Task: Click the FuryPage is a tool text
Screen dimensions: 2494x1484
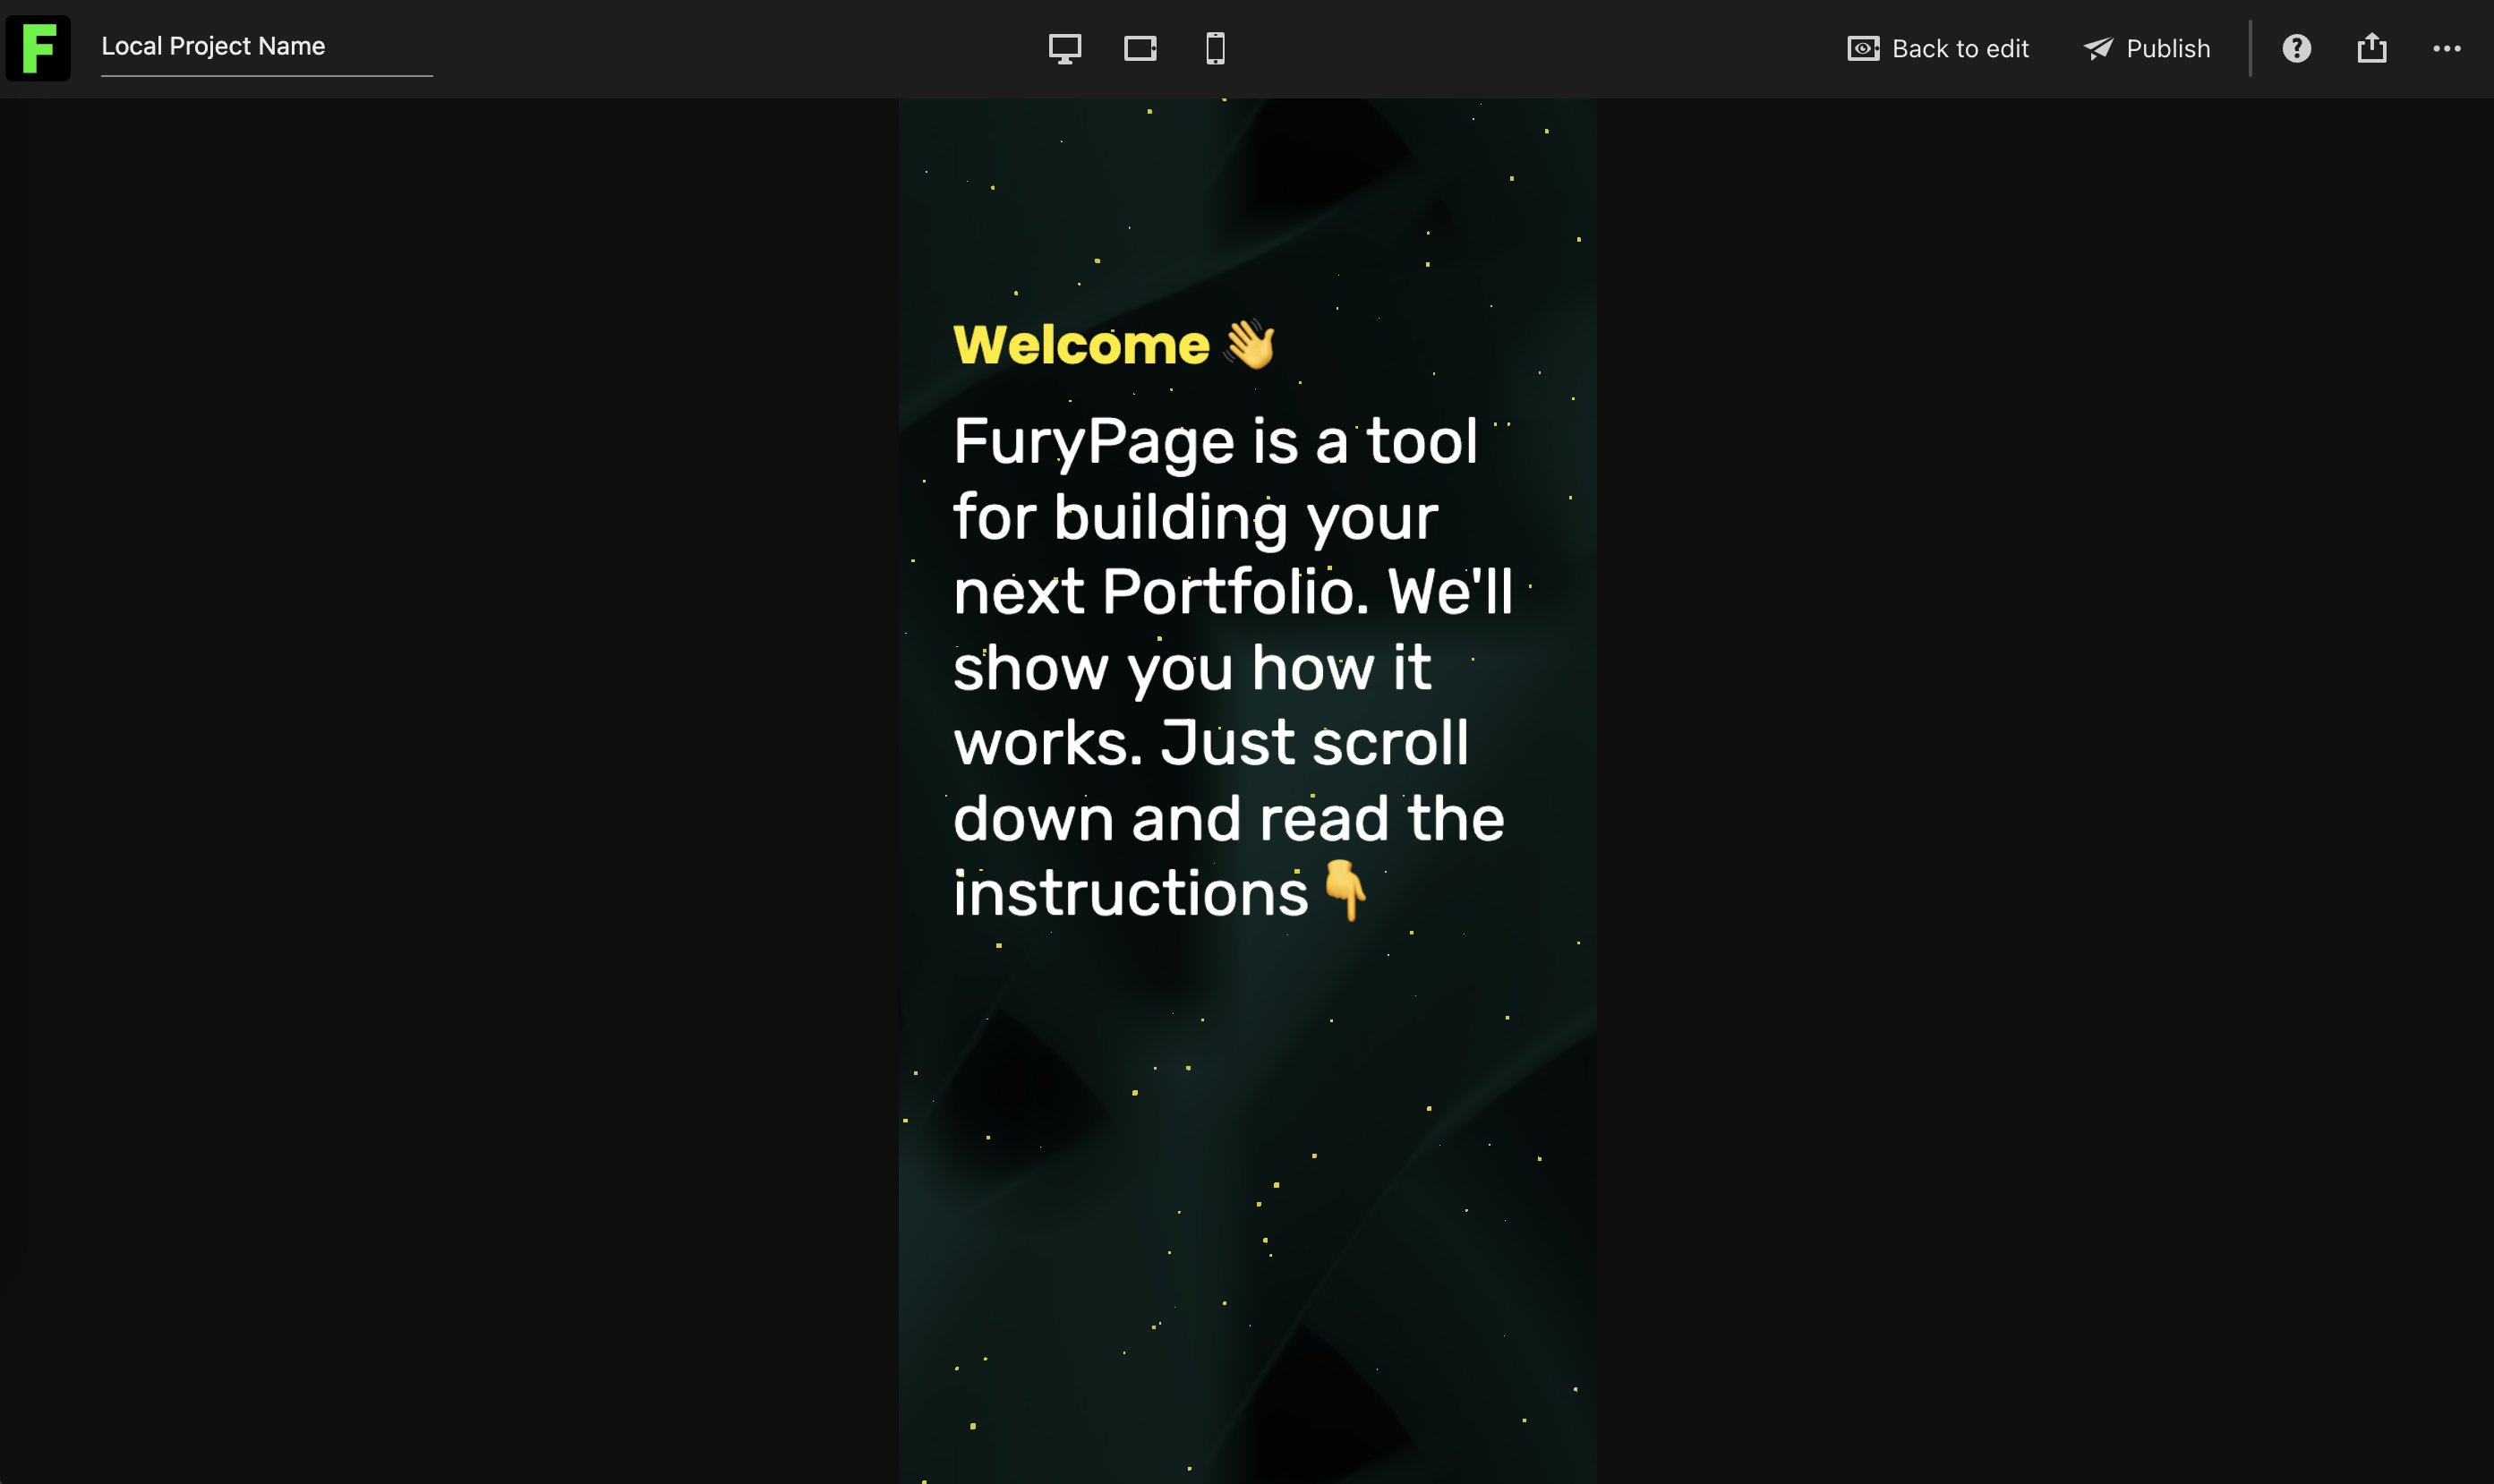Action: coord(1215,441)
